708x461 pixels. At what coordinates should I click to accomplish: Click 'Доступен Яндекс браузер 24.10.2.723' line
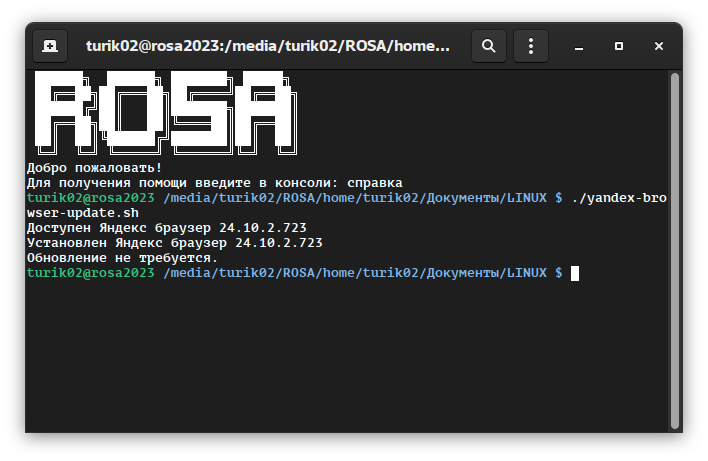tap(167, 228)
